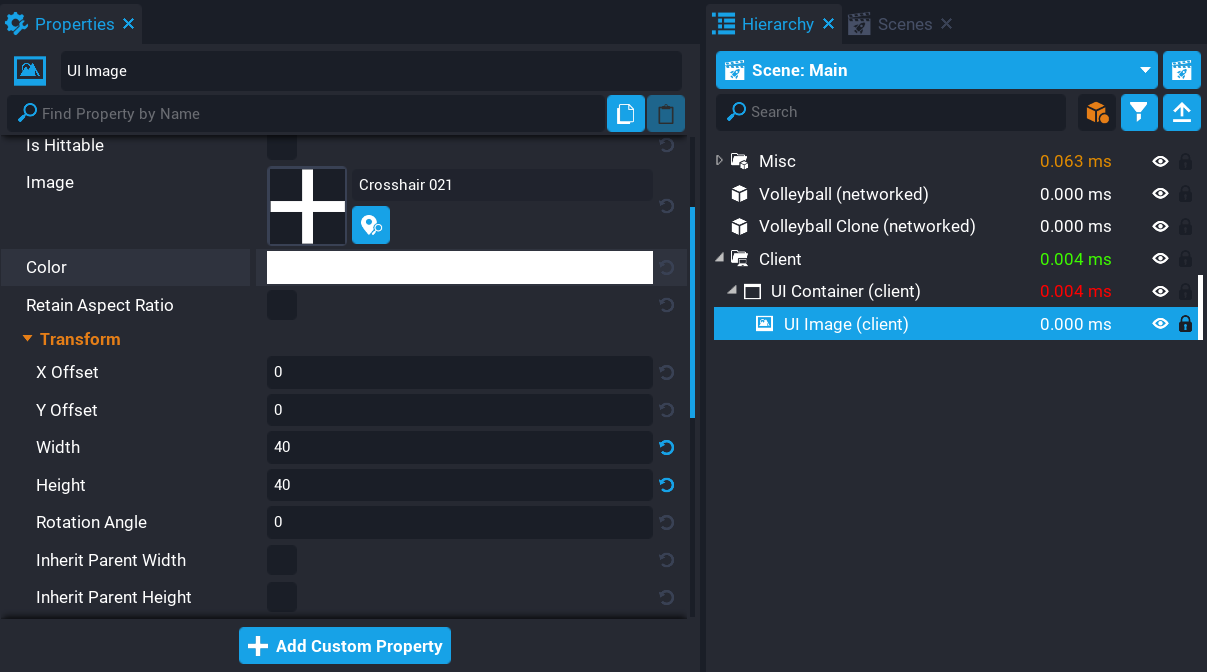Toggle the Inherit Parent Width checkbox
1207x672 pixels.
point(282,560)
